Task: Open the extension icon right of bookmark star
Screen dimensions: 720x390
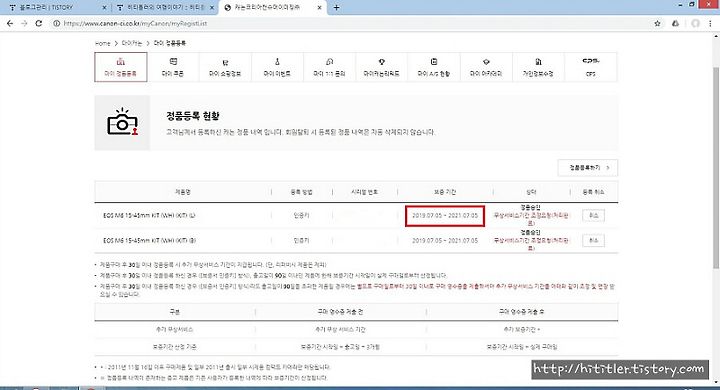Action: point(675,23)
